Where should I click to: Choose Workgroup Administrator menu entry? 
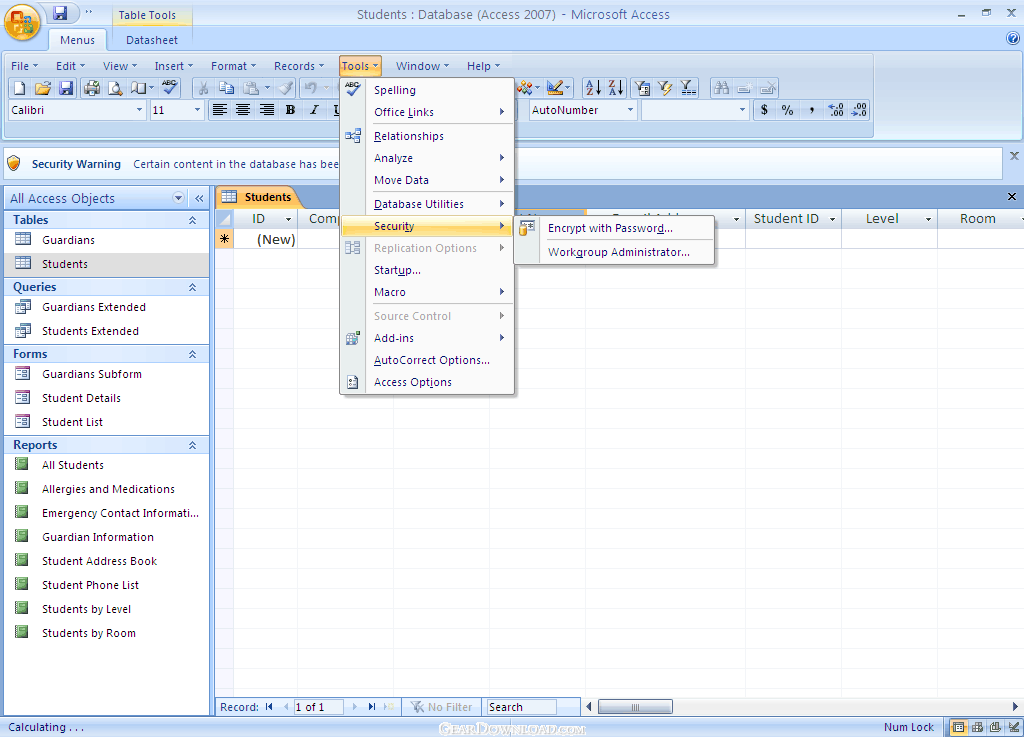pos(615,252)
